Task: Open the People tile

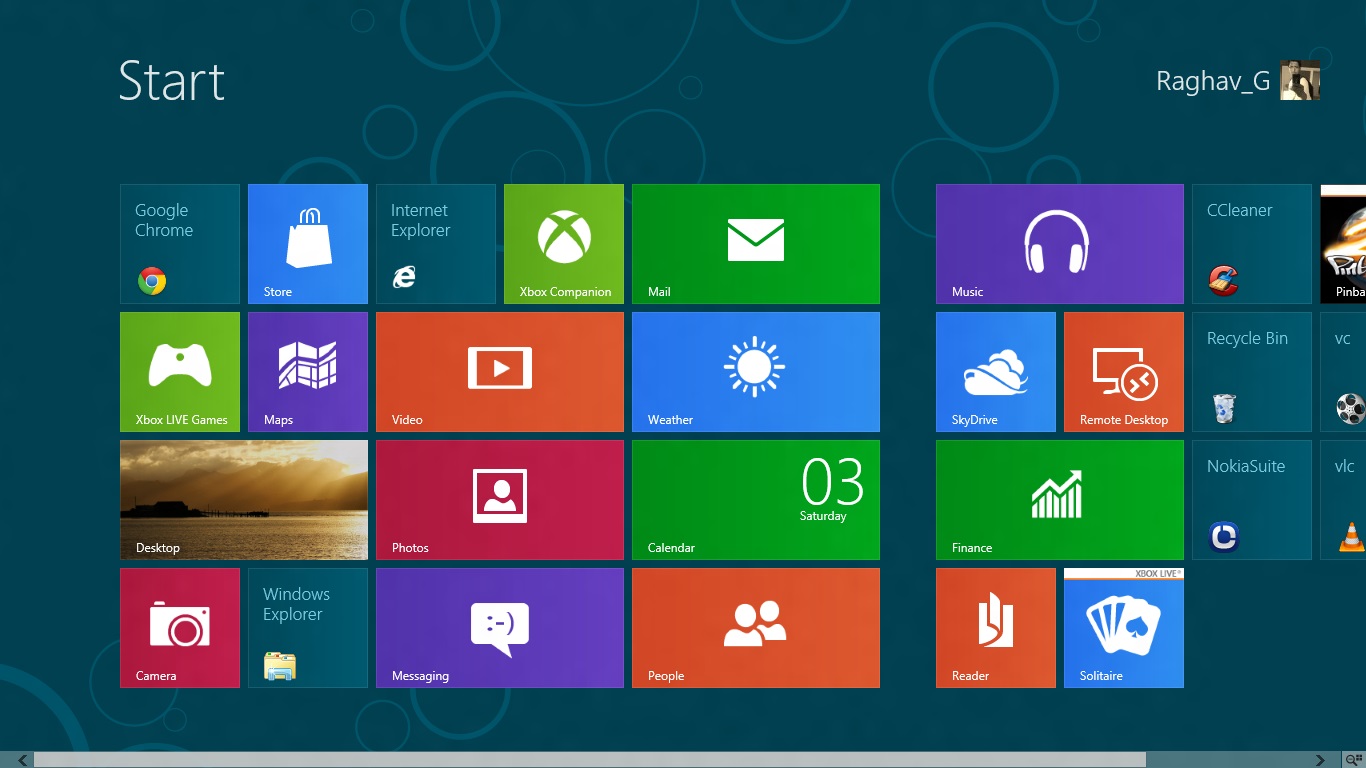Action: [756, 628]
